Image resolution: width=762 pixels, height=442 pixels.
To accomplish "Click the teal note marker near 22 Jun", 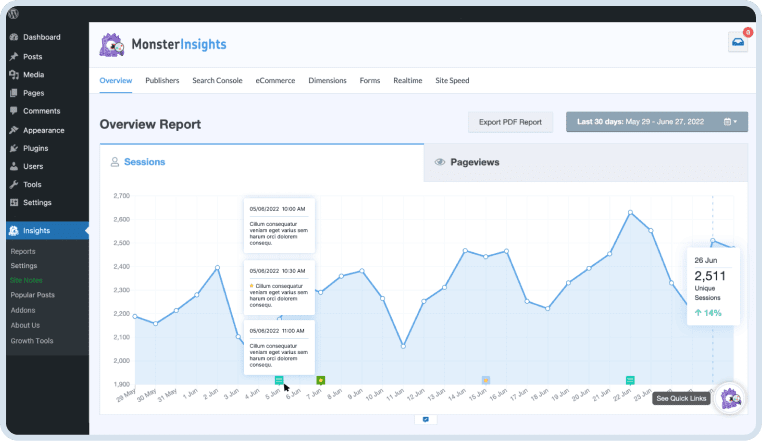I will point(630,380).
